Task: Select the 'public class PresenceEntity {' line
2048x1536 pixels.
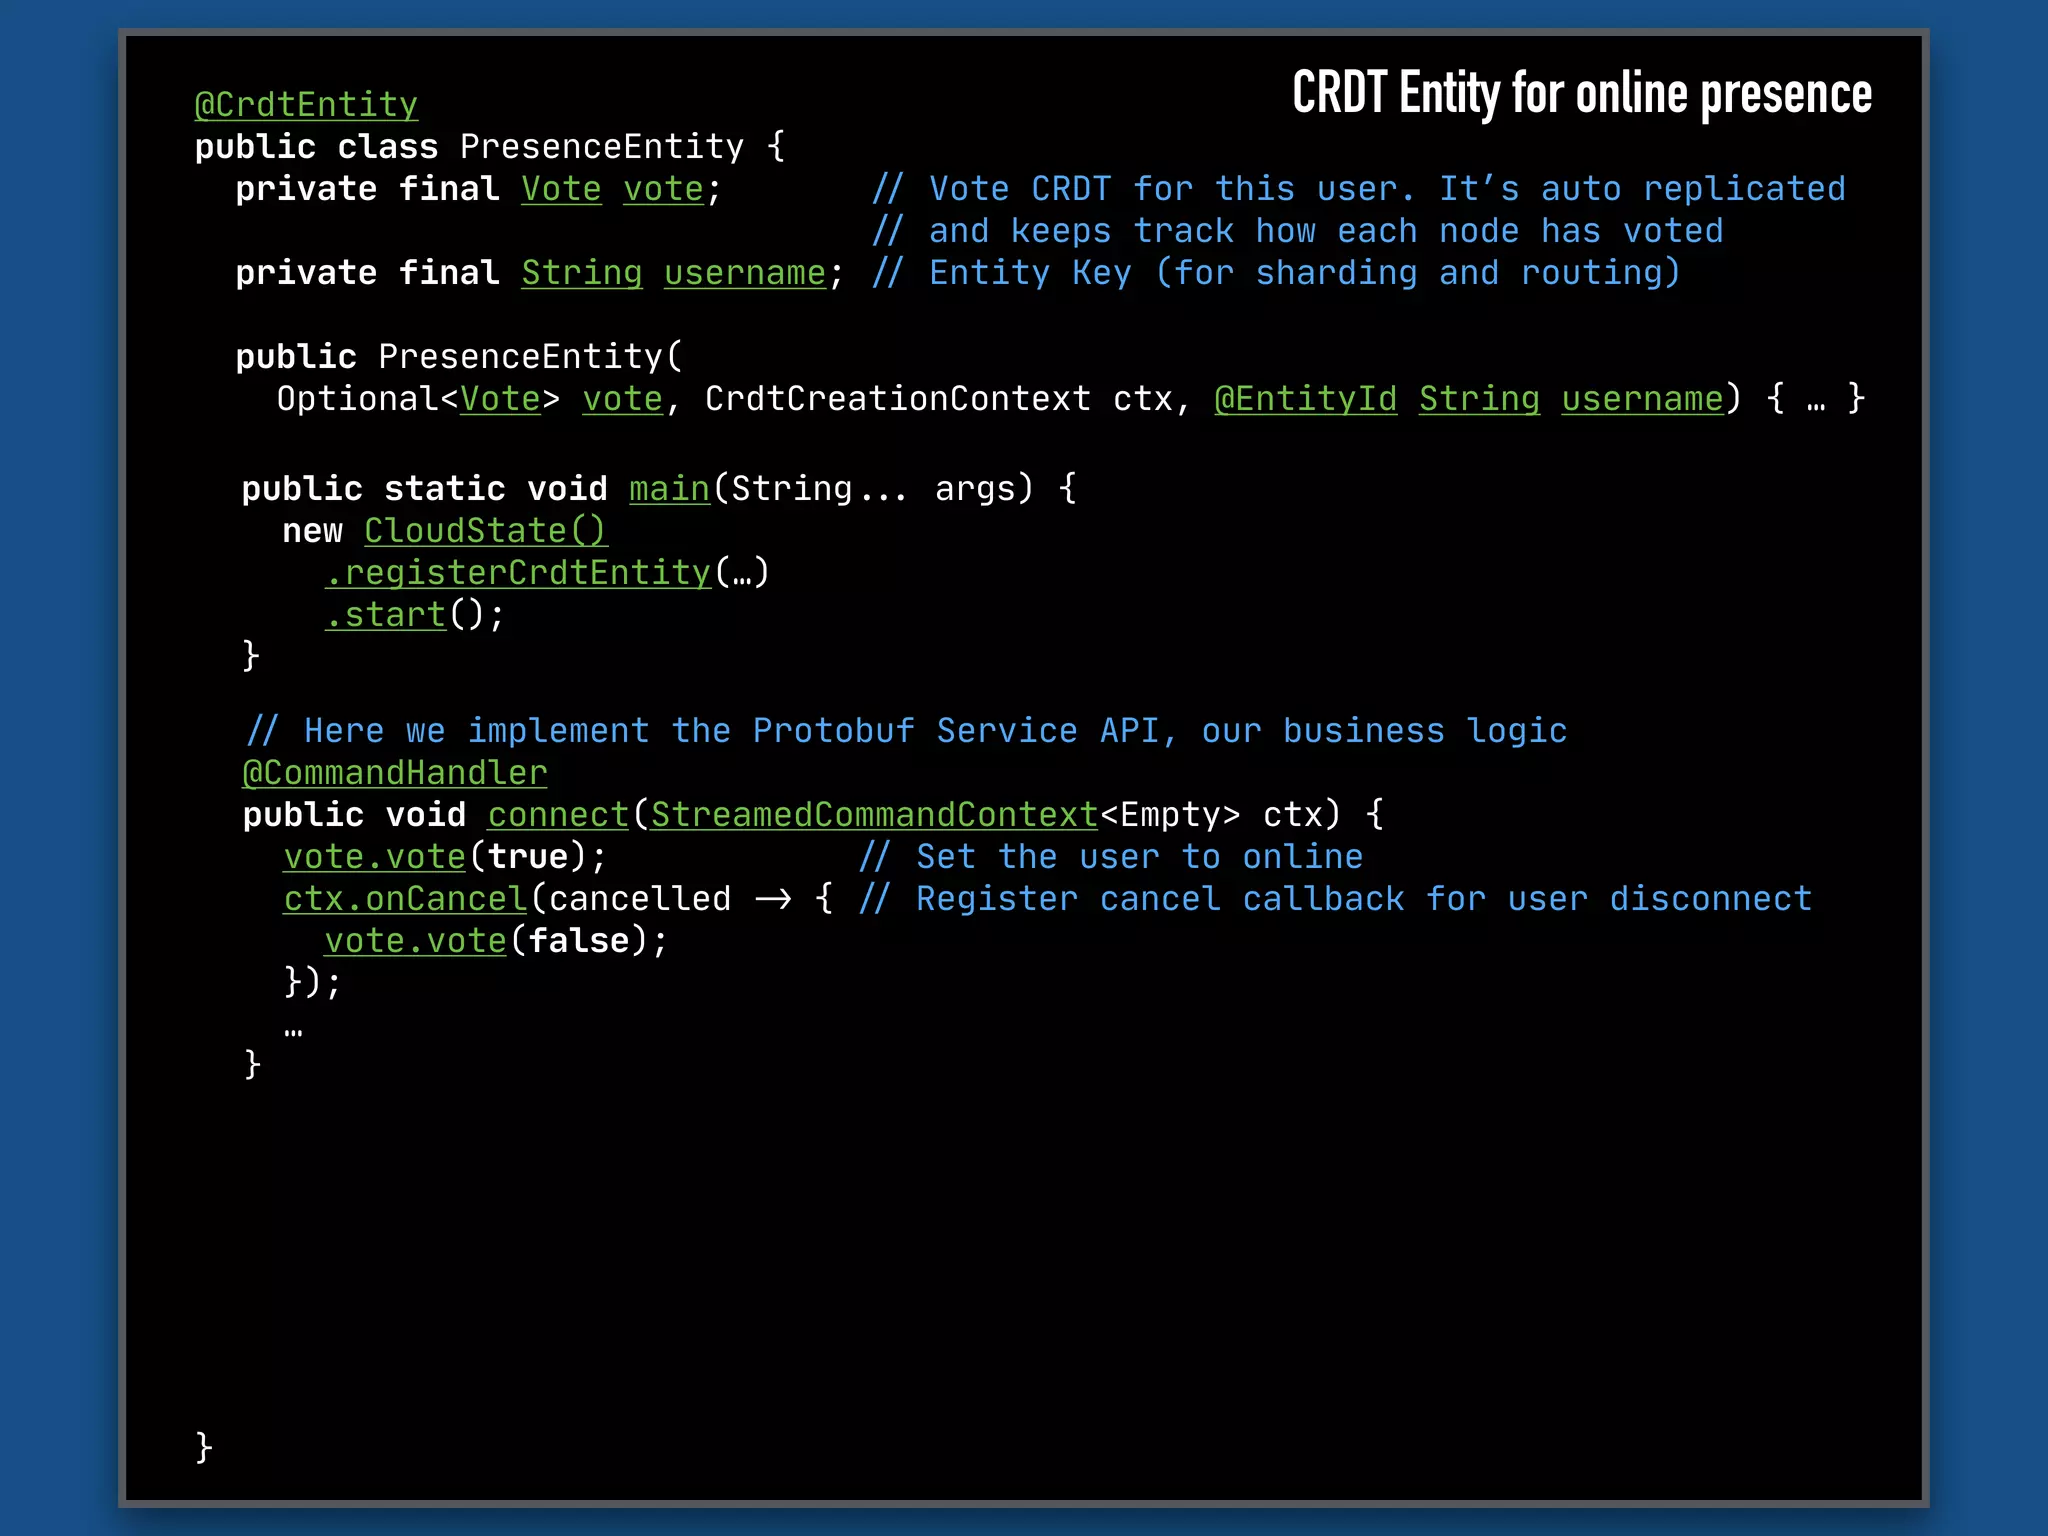Action: click(490, 147)
